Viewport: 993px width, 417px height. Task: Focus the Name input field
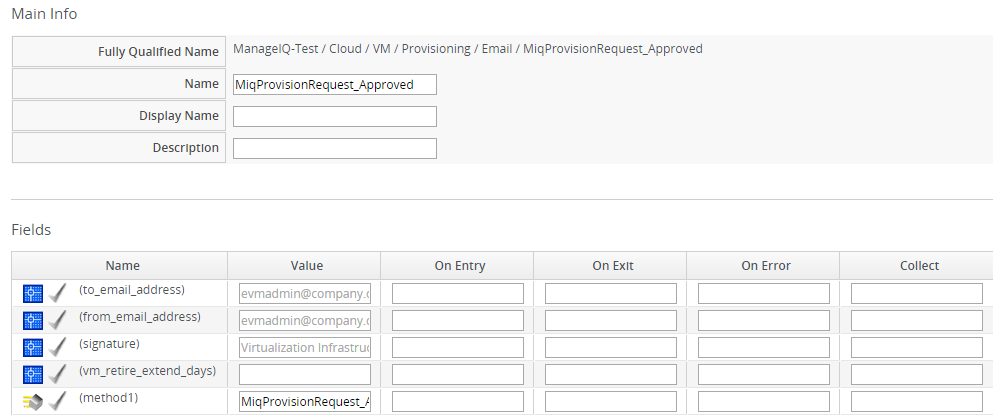click(334, 84)
